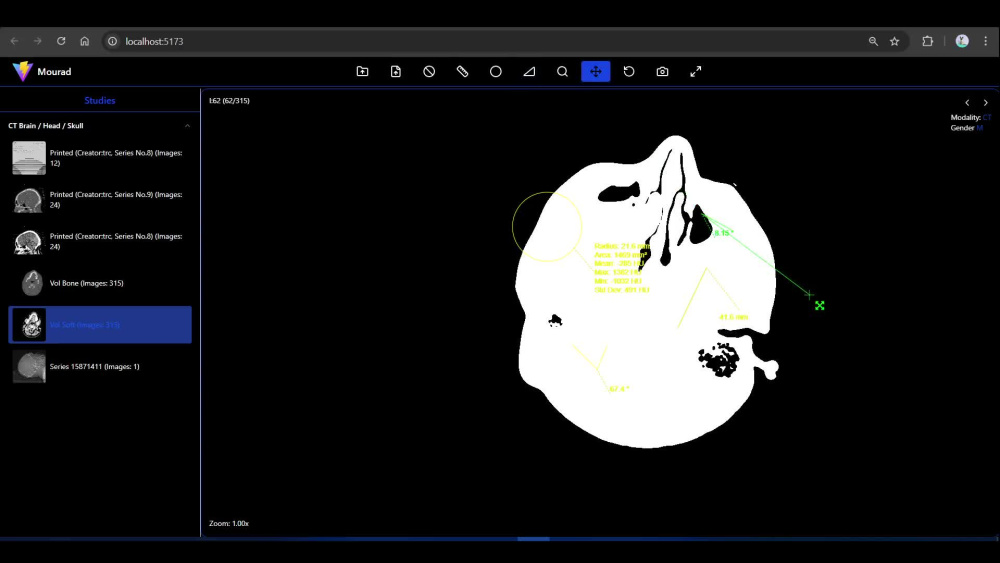The width and height of the screenshot is (1000, 563).
Task: Select the highlighted Vol Soft series
Action: (x=100, y=325)
